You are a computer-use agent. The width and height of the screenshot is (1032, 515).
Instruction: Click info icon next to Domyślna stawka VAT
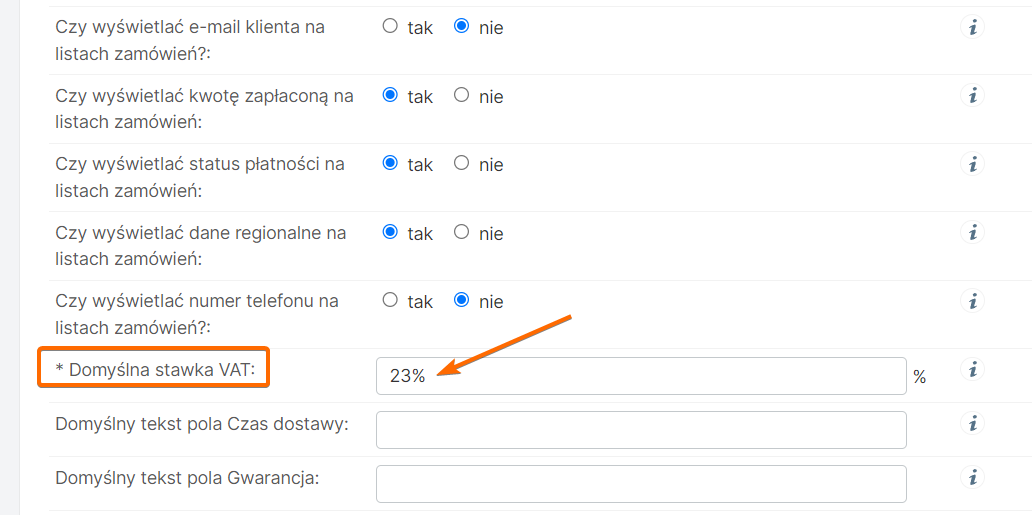(x=972, y=370)
